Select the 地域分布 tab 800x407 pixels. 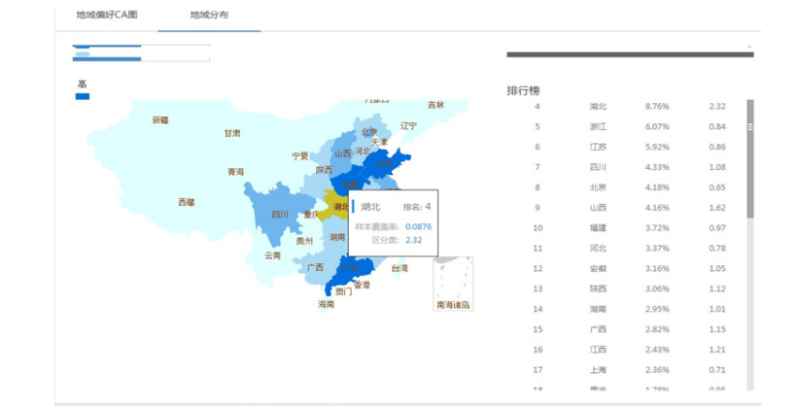[x=208, y=16]
